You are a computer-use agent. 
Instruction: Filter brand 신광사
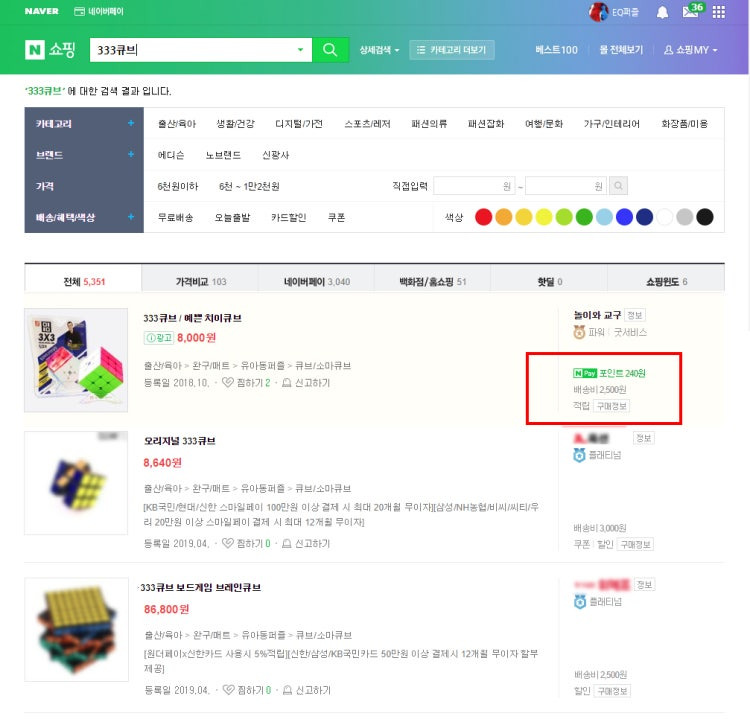click(x=276, y=155)
